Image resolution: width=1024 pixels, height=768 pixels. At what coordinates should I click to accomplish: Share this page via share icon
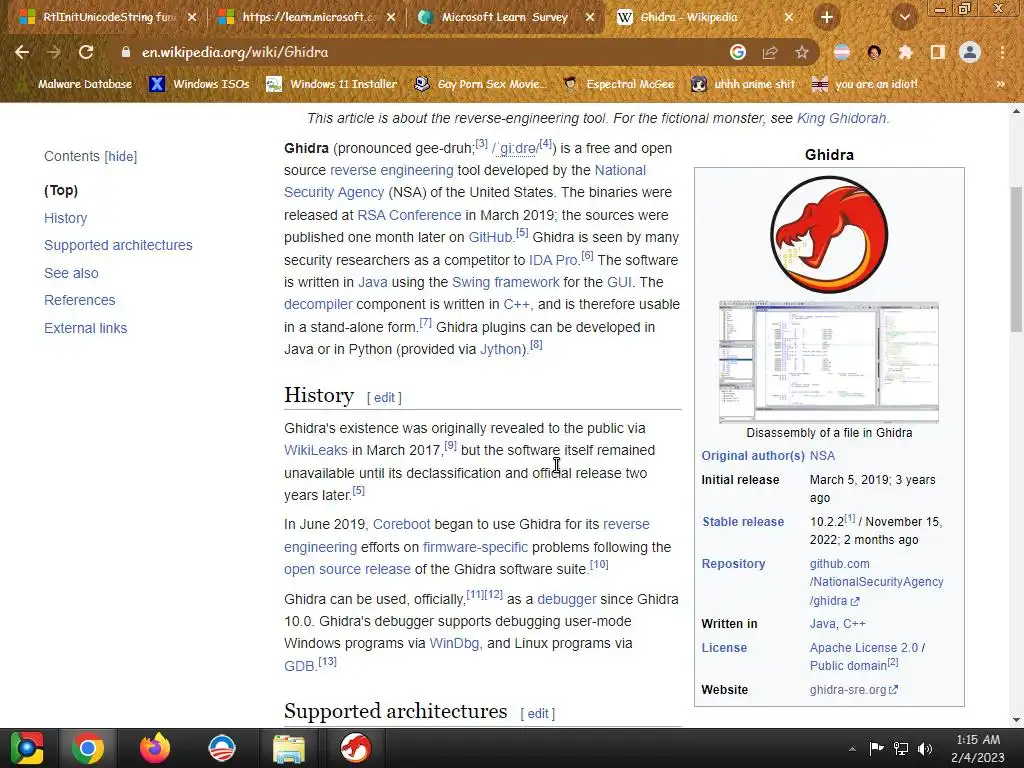(770, 52)
